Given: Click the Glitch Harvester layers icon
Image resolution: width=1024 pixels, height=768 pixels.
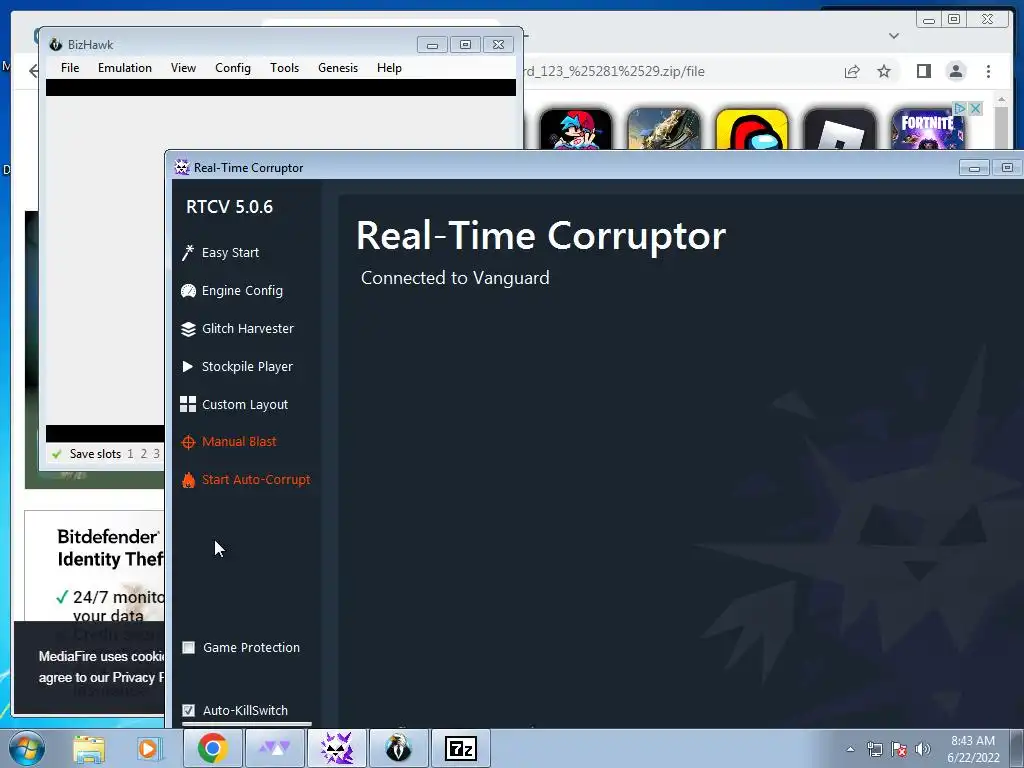Looking at the screenshot, I should click(188, 329).
